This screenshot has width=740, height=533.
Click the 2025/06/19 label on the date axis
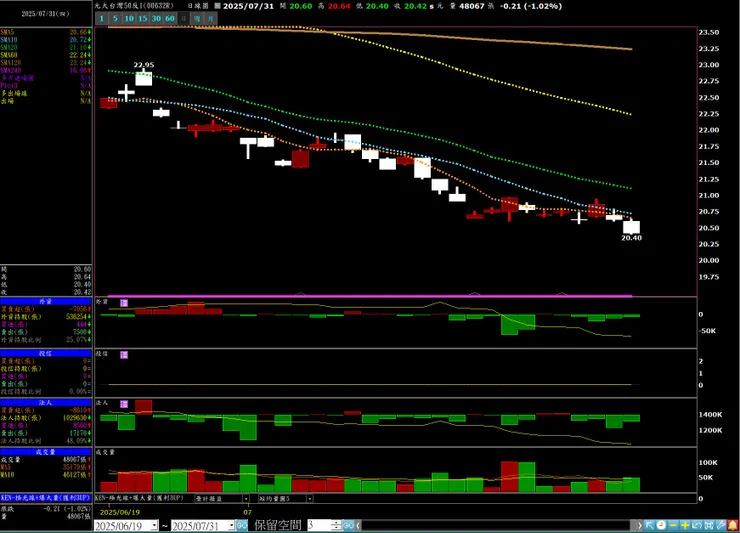120,512
